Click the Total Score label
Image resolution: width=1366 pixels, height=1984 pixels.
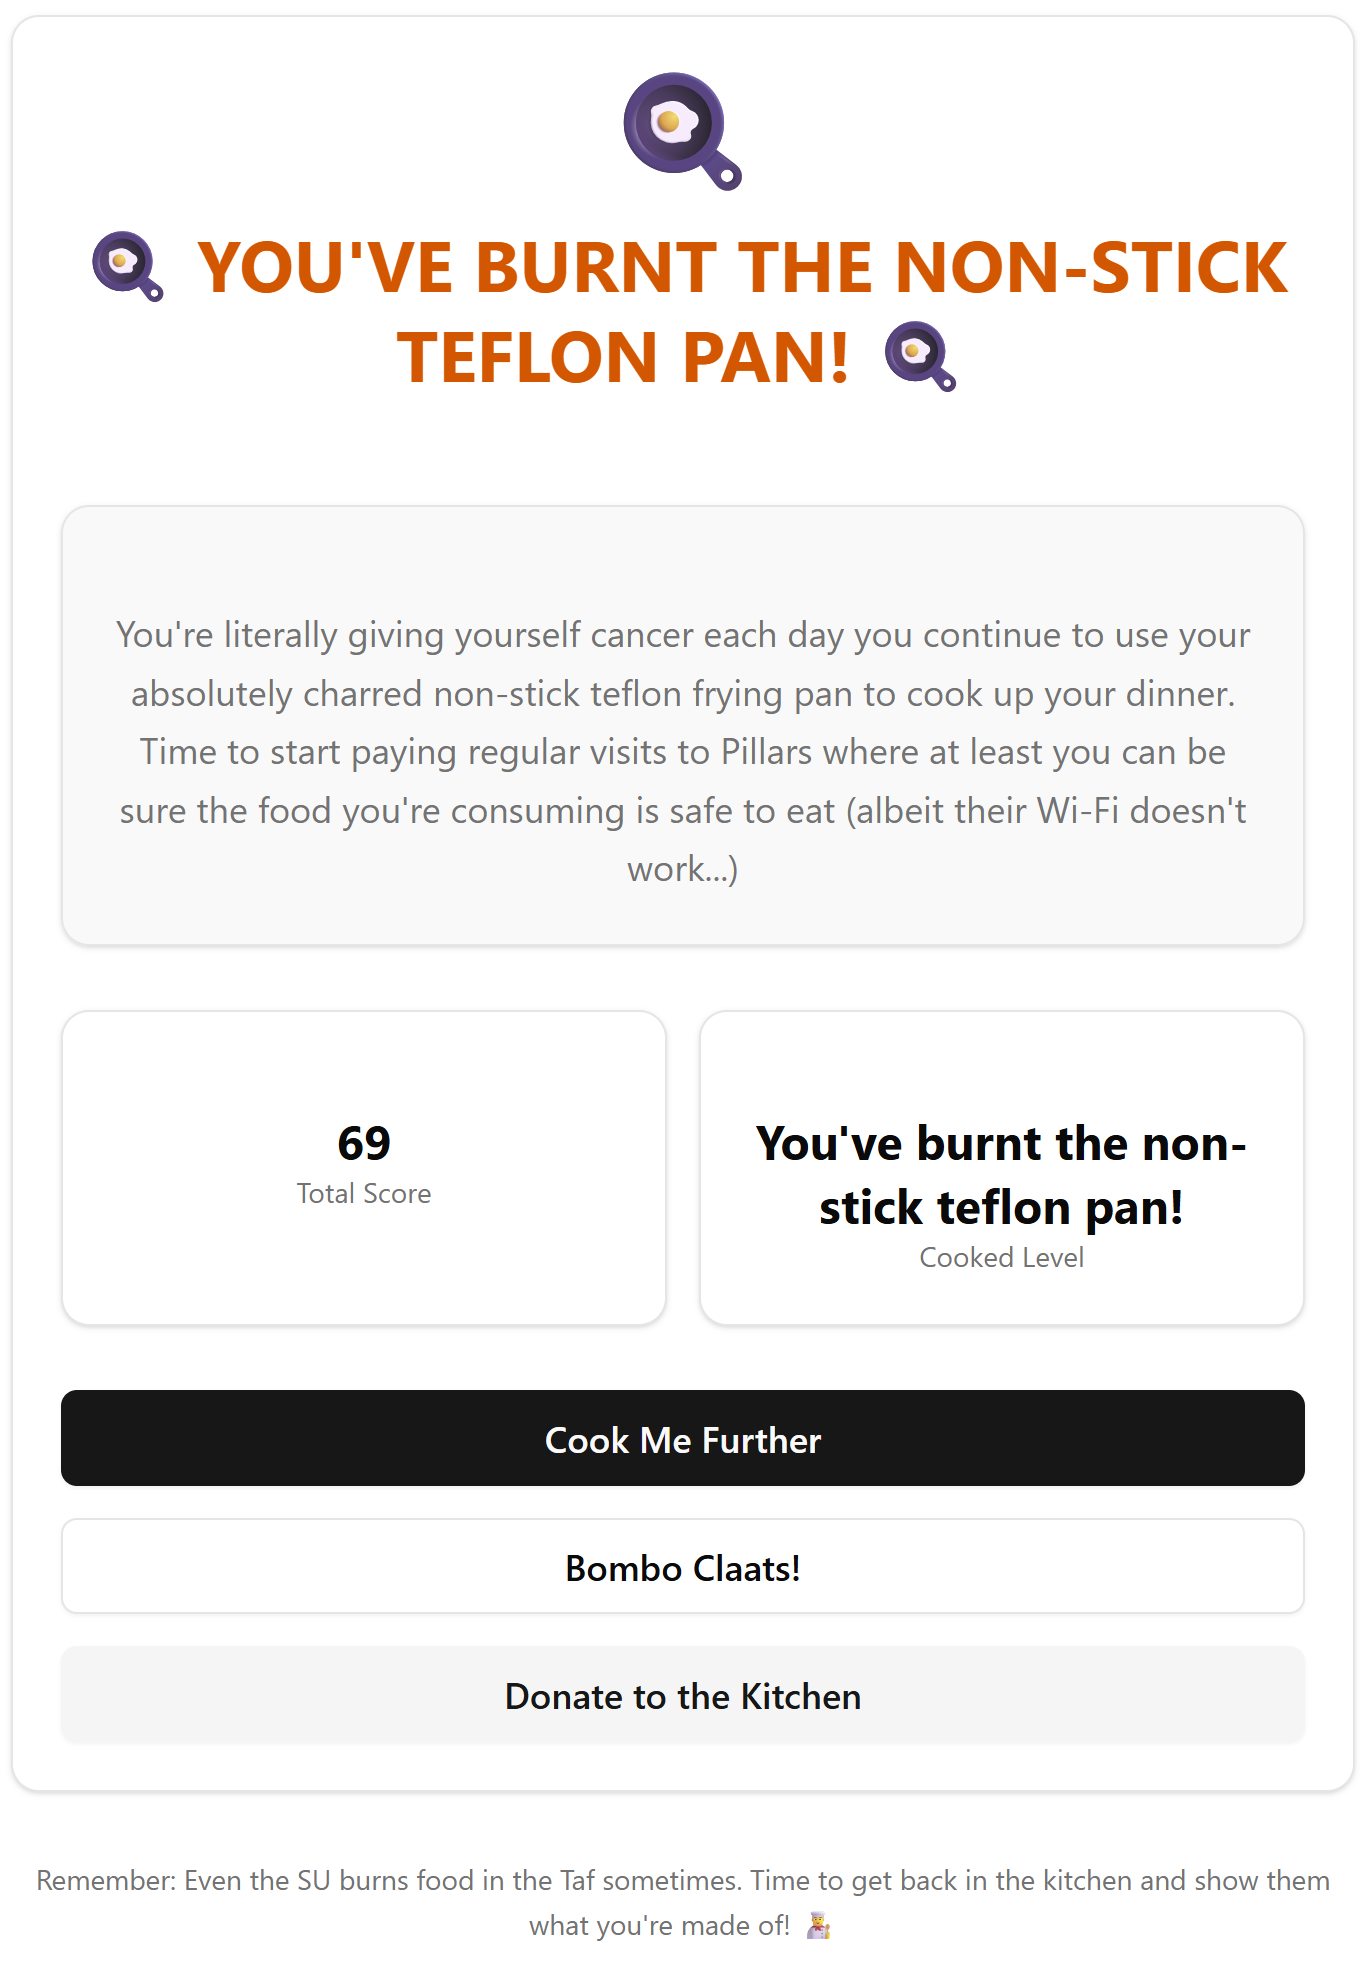[364, 1193]
